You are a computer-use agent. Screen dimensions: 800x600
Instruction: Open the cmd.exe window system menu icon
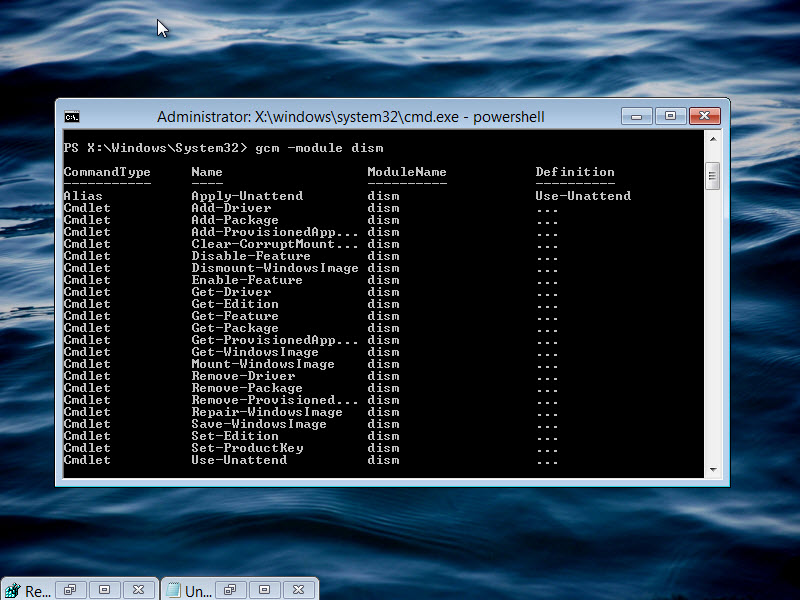(x=72, y=117)
